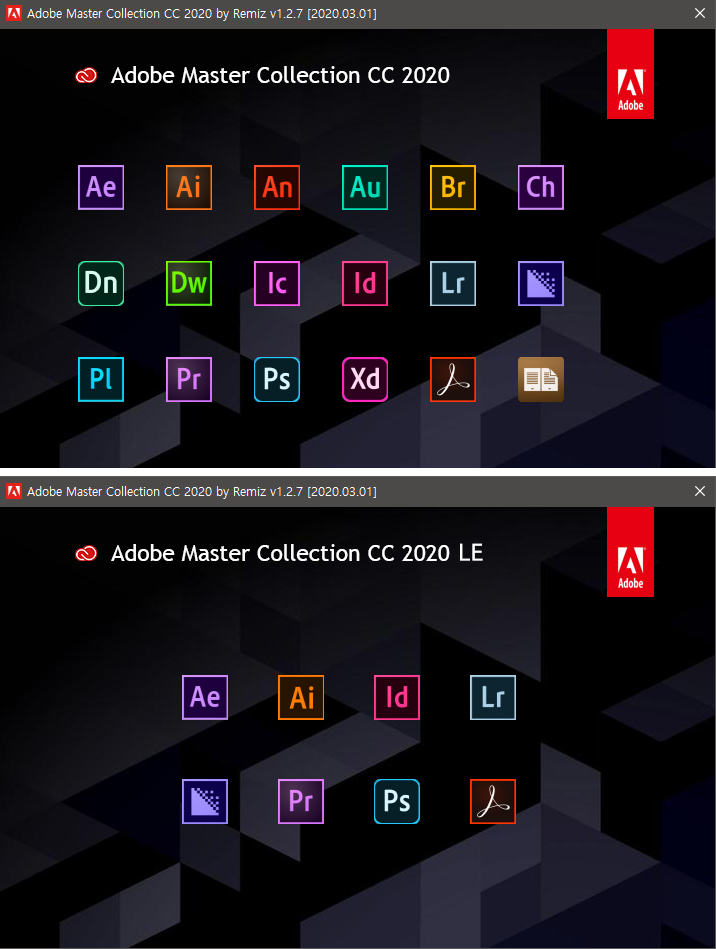Select Acrobat icon in top window
The width and height of the screenshot is (716, 949).
(x=453, y=379)
